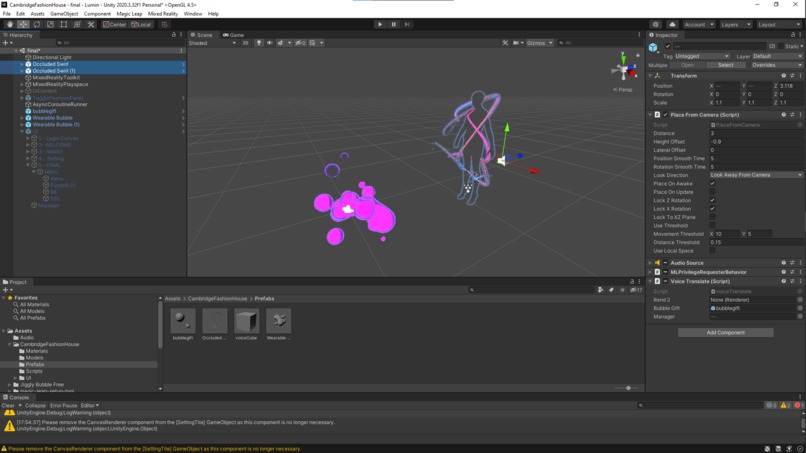Open the Tag Untagged dropdown
This screenshot has width=806, height=453.
(702, 56)
